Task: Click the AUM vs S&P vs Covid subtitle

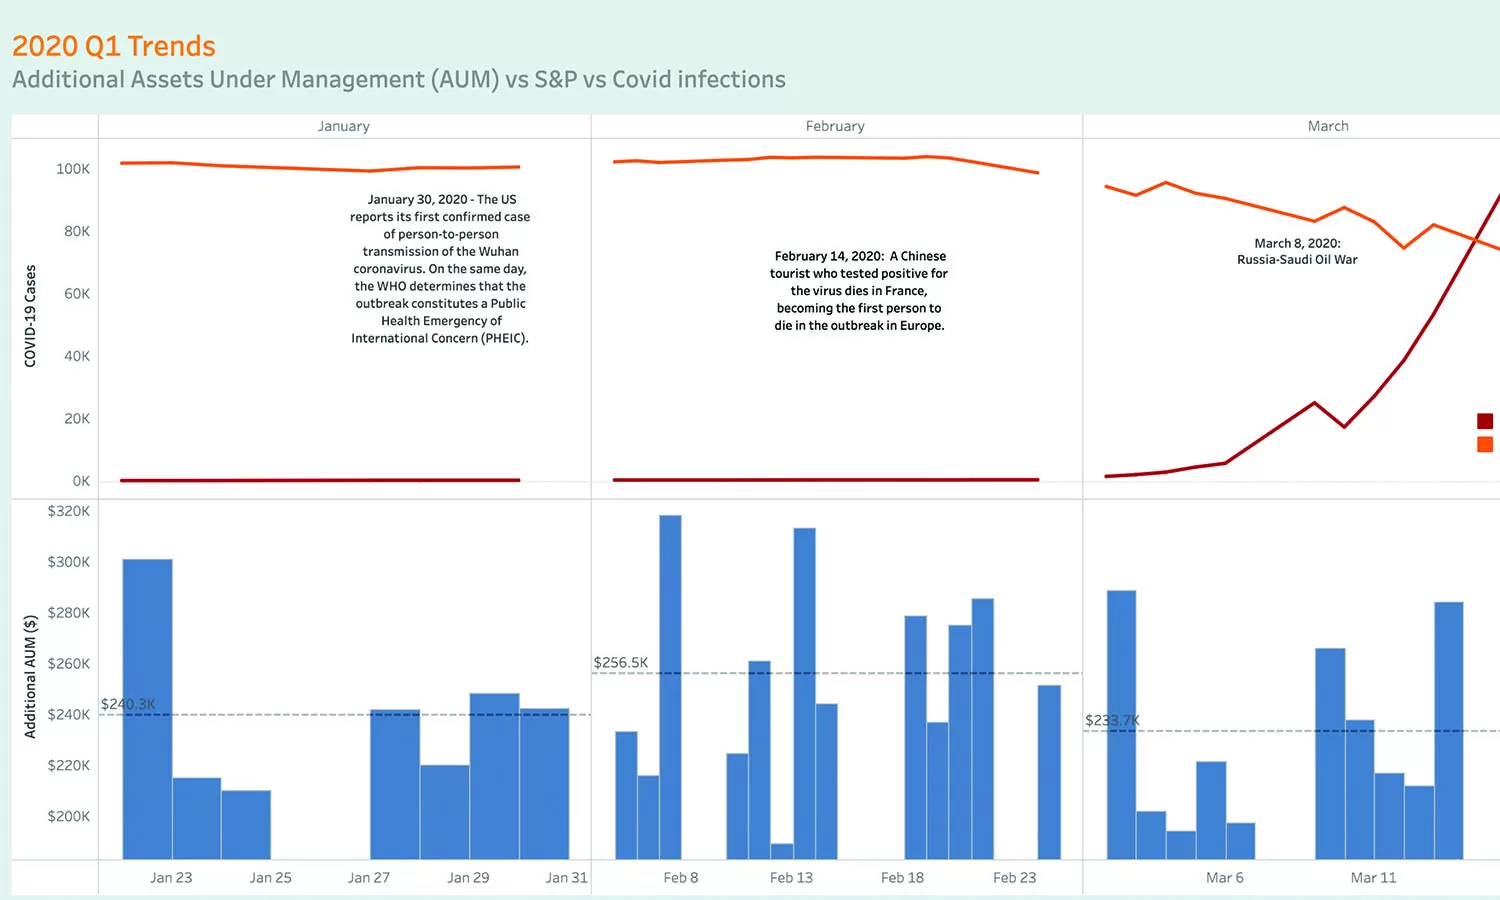Action: [399, 79]
